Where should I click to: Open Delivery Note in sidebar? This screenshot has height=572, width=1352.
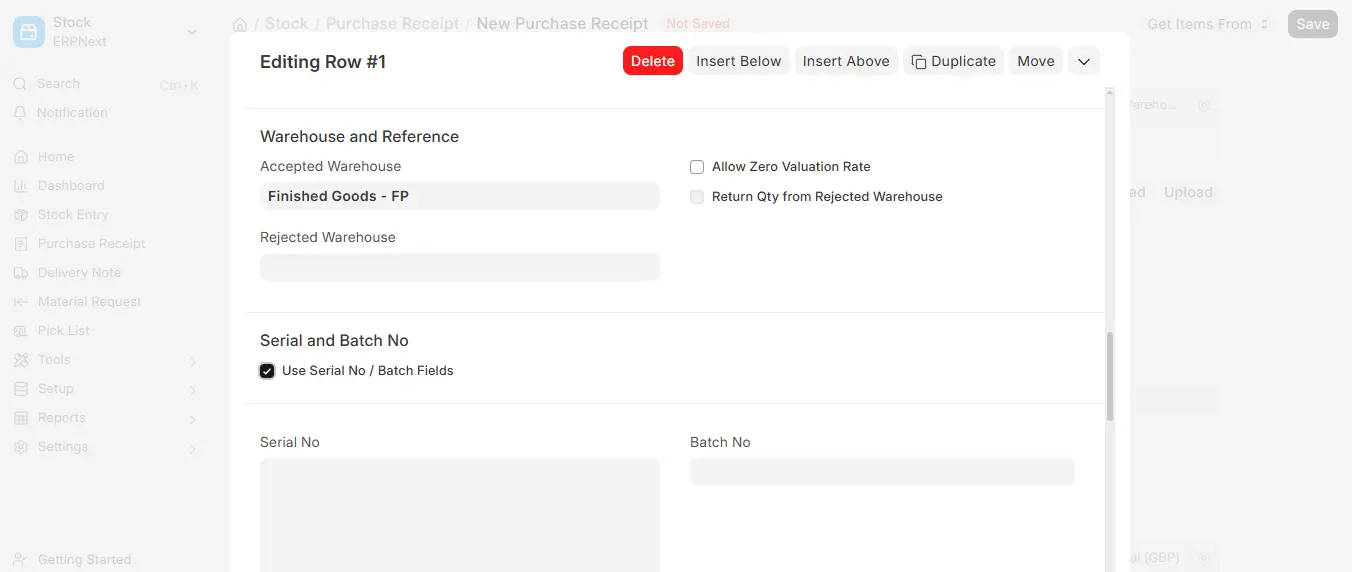[79, 273]
